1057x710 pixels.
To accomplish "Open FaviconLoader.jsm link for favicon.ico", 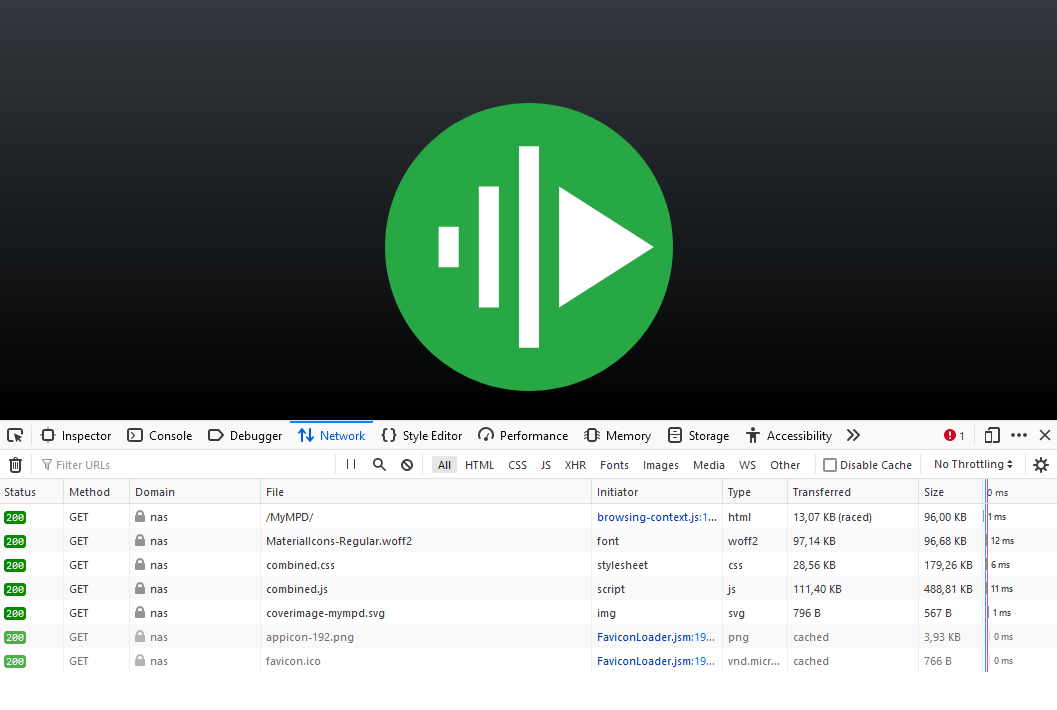I will (656, 661).
